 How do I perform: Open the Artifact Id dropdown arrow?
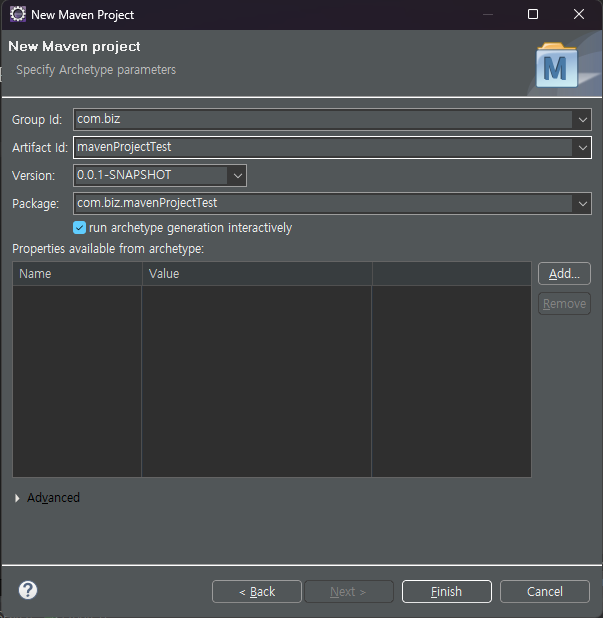pyautogui.click(x=583, y=148)
